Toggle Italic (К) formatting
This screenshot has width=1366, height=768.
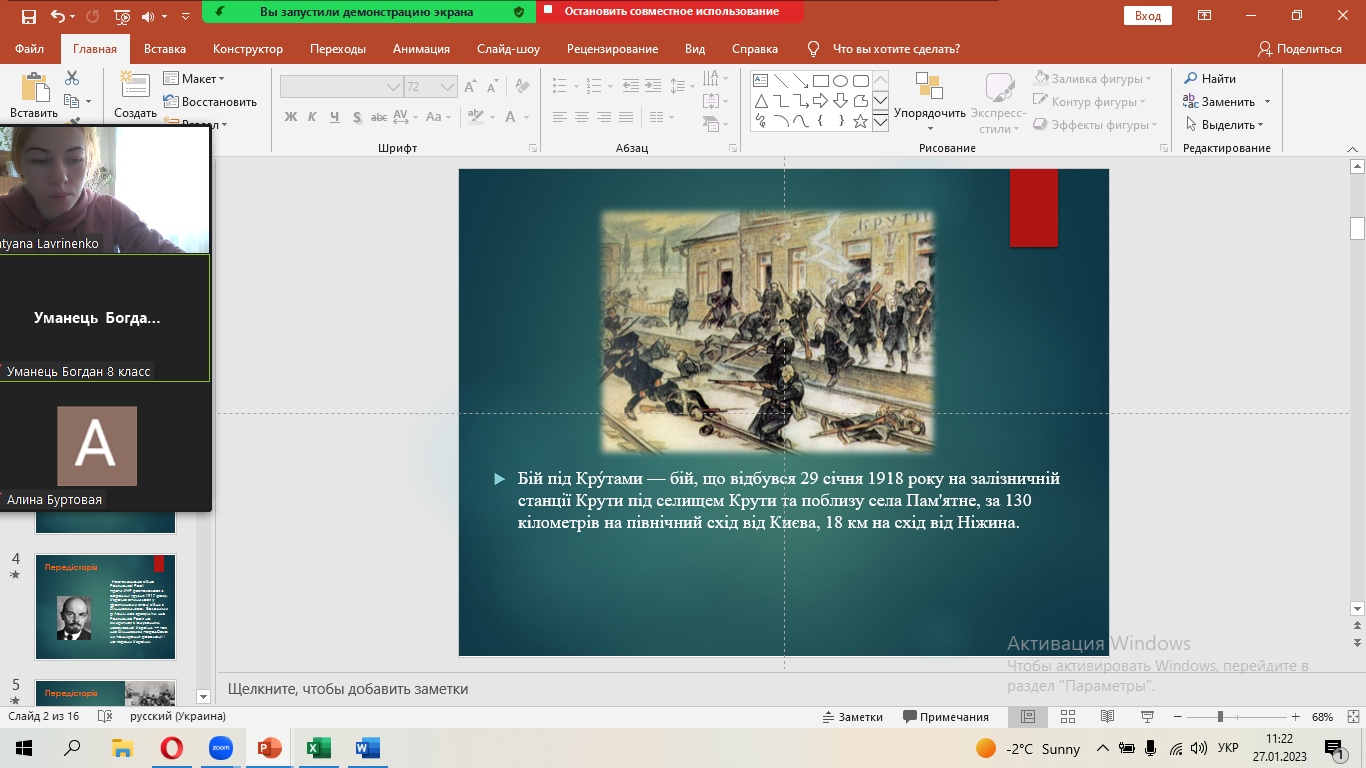[x=312, y=117]
